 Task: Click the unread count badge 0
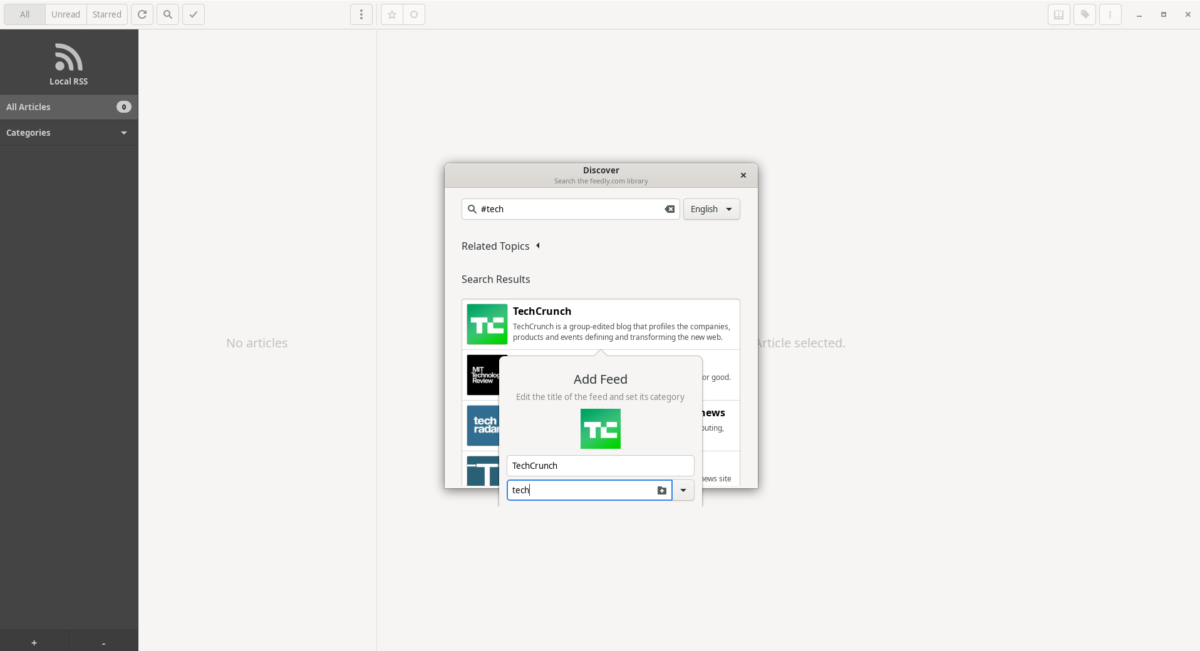123,107
